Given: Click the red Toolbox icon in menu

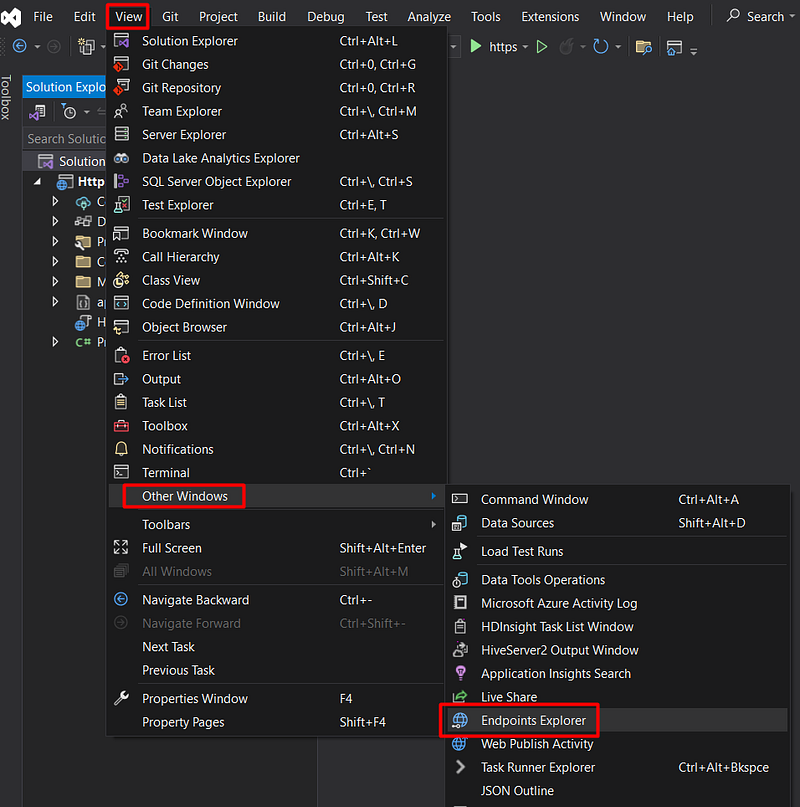Looking at the screenshot, I should click(121, 426).
